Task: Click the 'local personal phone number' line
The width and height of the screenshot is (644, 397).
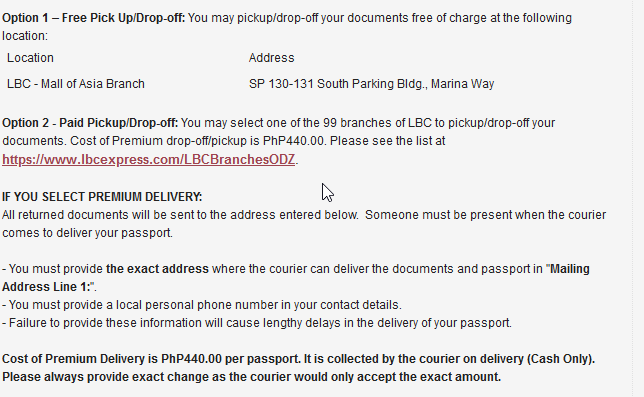Action: [202, 305]
